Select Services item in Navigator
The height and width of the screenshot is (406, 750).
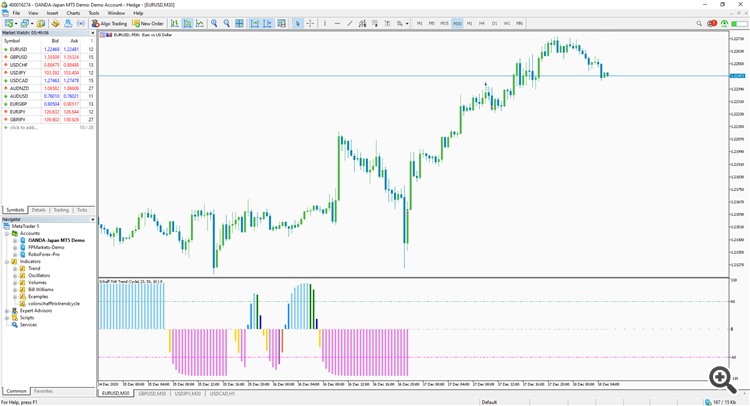(28, 325)
